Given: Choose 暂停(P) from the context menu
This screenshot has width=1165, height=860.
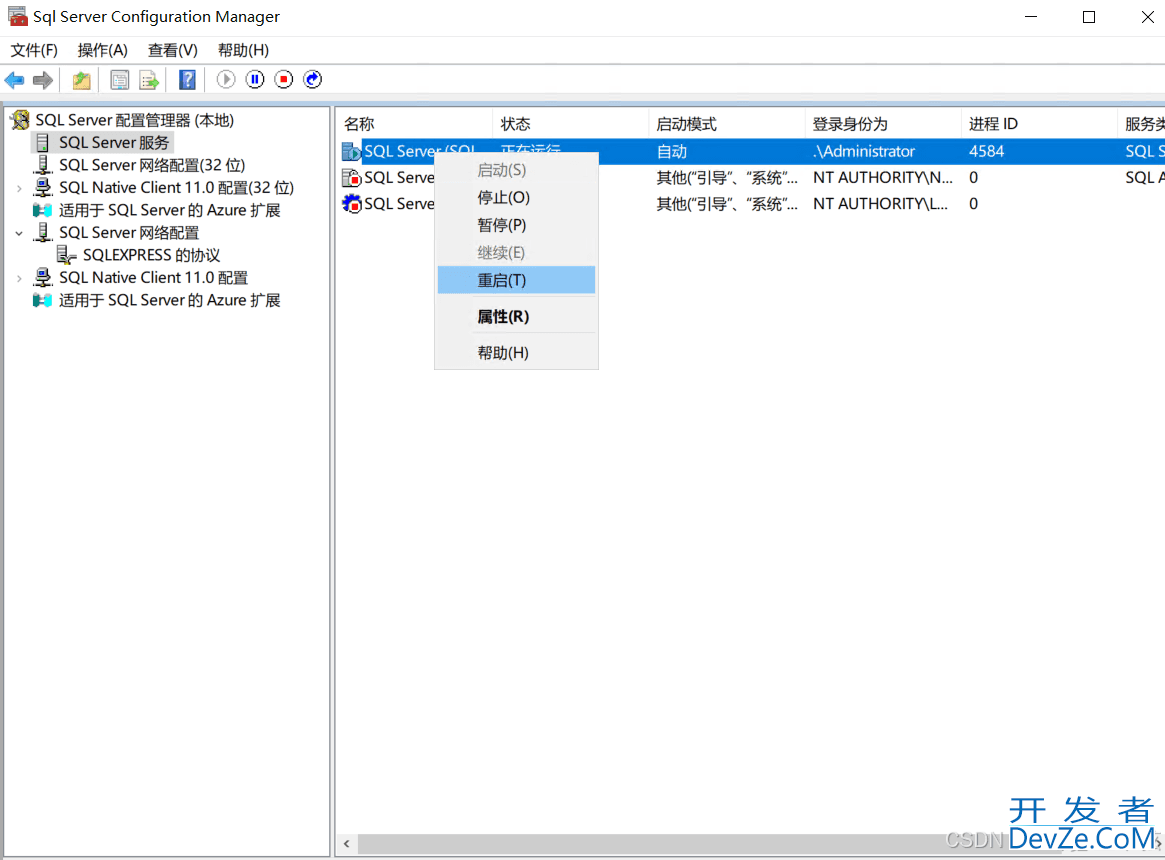Looking at the screenshot, I should [x=516, y=225].
